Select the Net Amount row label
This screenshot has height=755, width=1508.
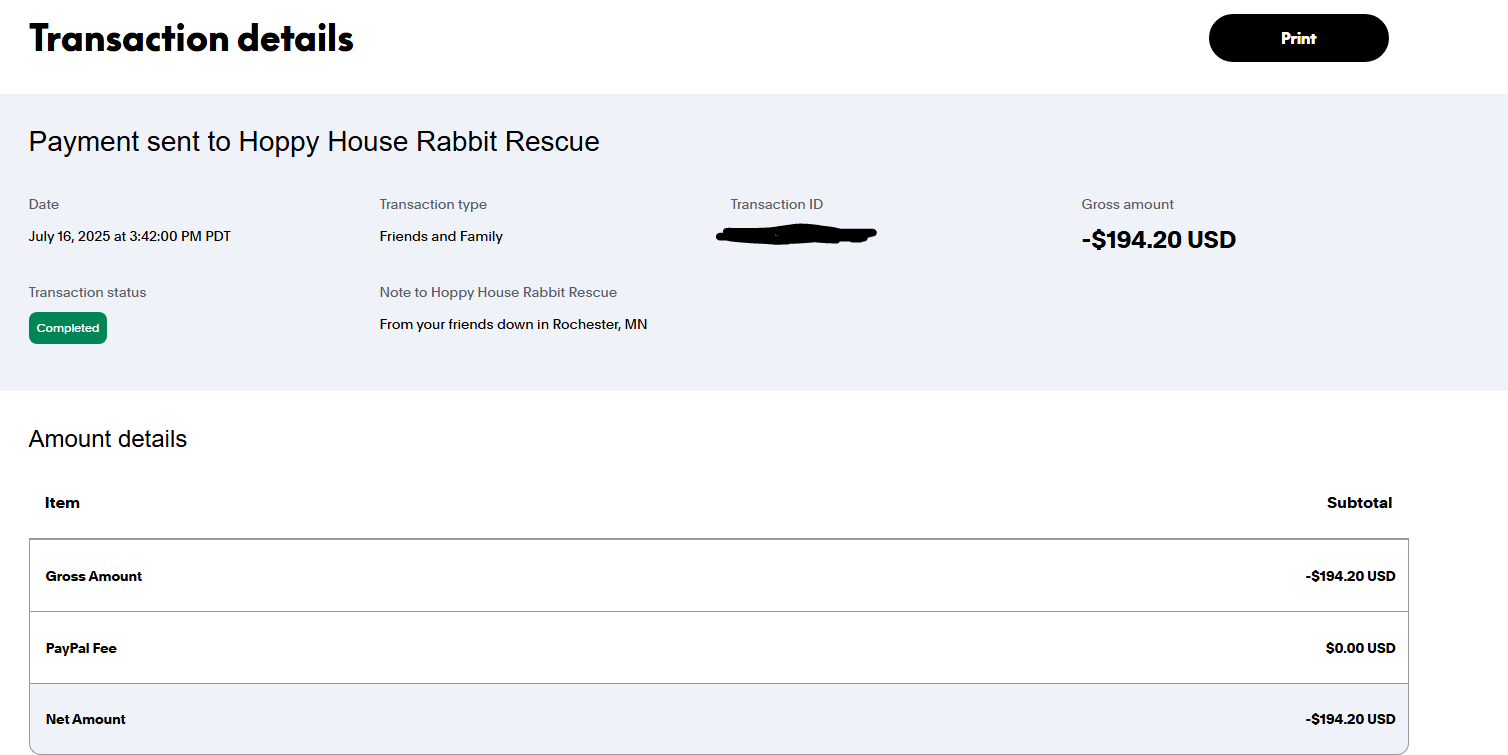point(86,719)
